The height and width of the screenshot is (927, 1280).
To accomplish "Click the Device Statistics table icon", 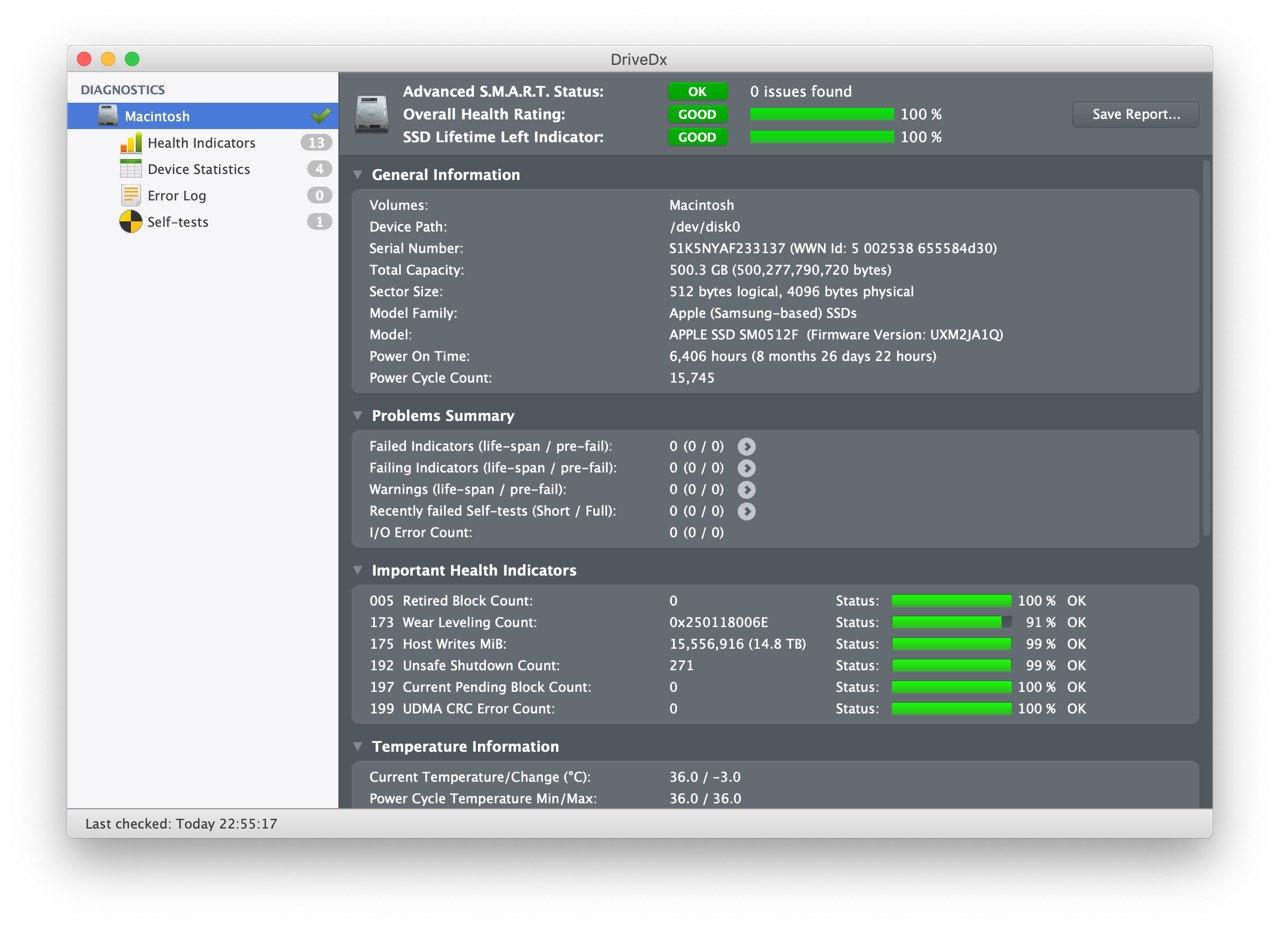I will (x=131, y=169).
